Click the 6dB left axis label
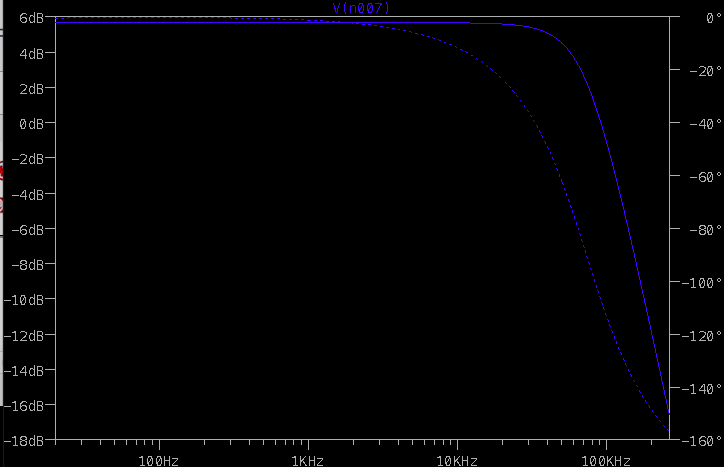 pos(31,18)
